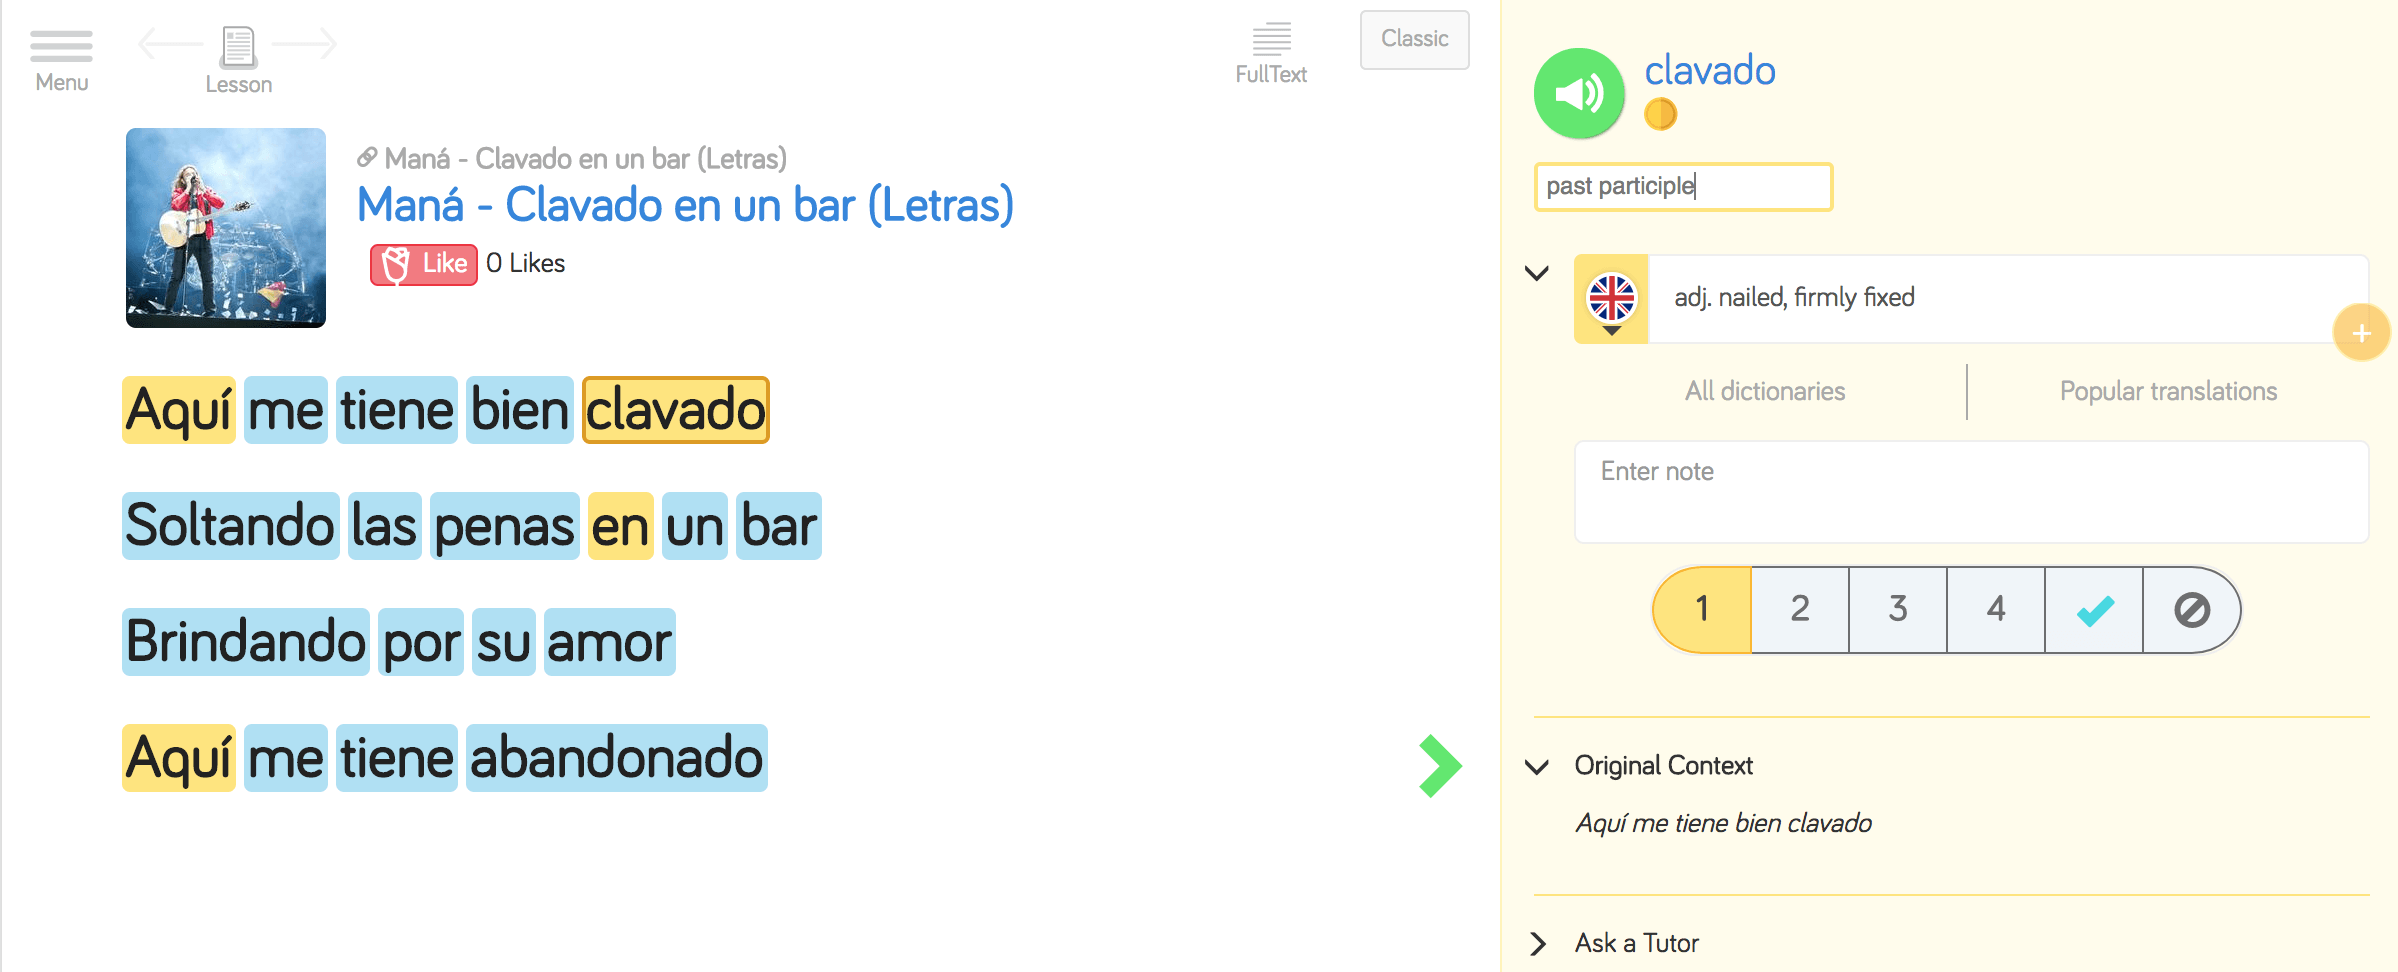The image size is (2398, 972).
Task: Click the yellow plus add-meaning button
Action: 2361,333
